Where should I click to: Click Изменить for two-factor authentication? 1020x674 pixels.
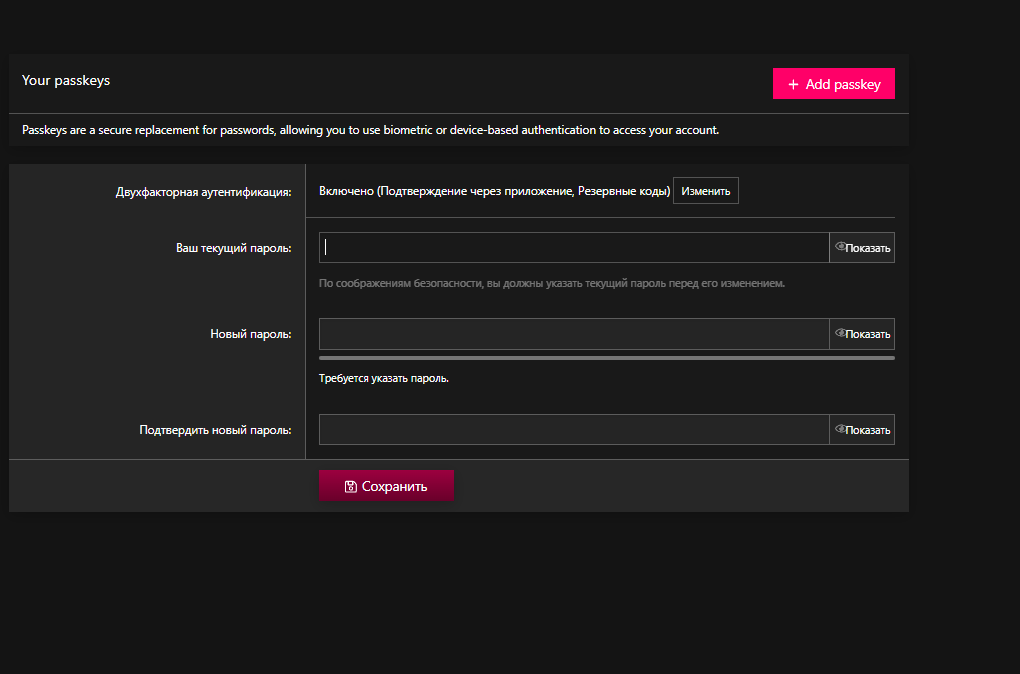coord(706,191)
